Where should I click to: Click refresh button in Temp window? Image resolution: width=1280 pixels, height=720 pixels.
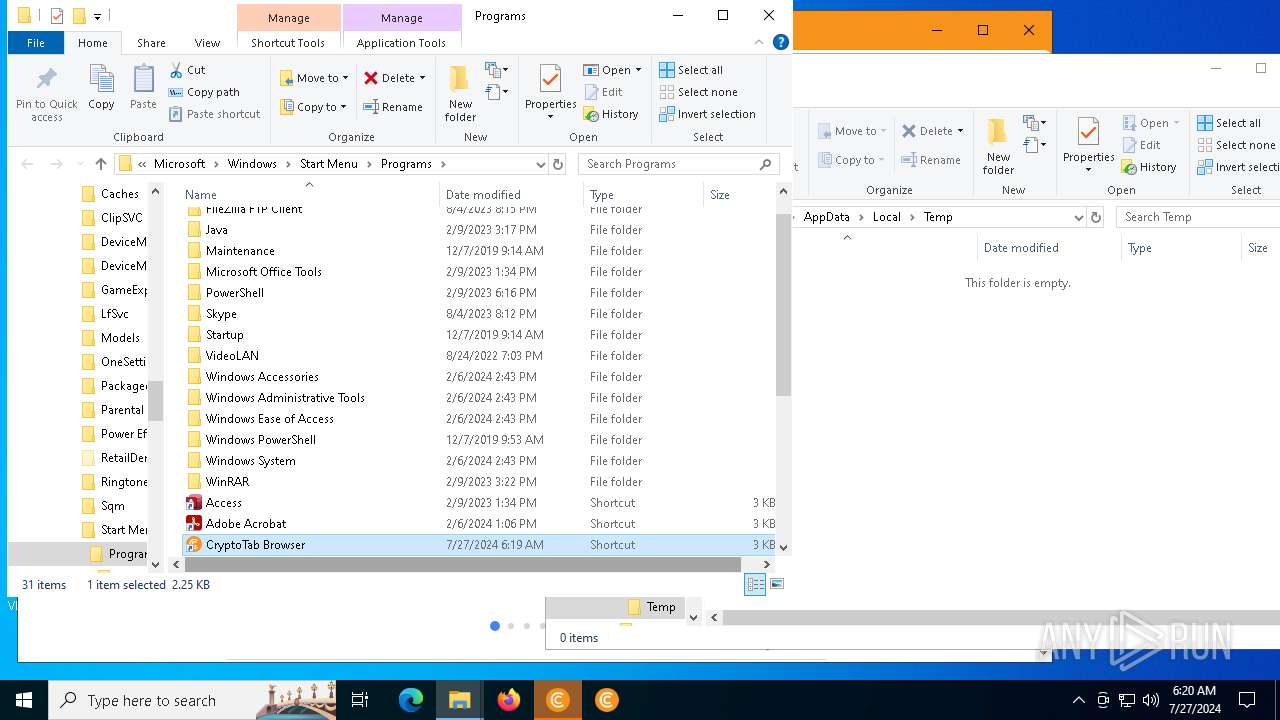[x=1096, y=217]
